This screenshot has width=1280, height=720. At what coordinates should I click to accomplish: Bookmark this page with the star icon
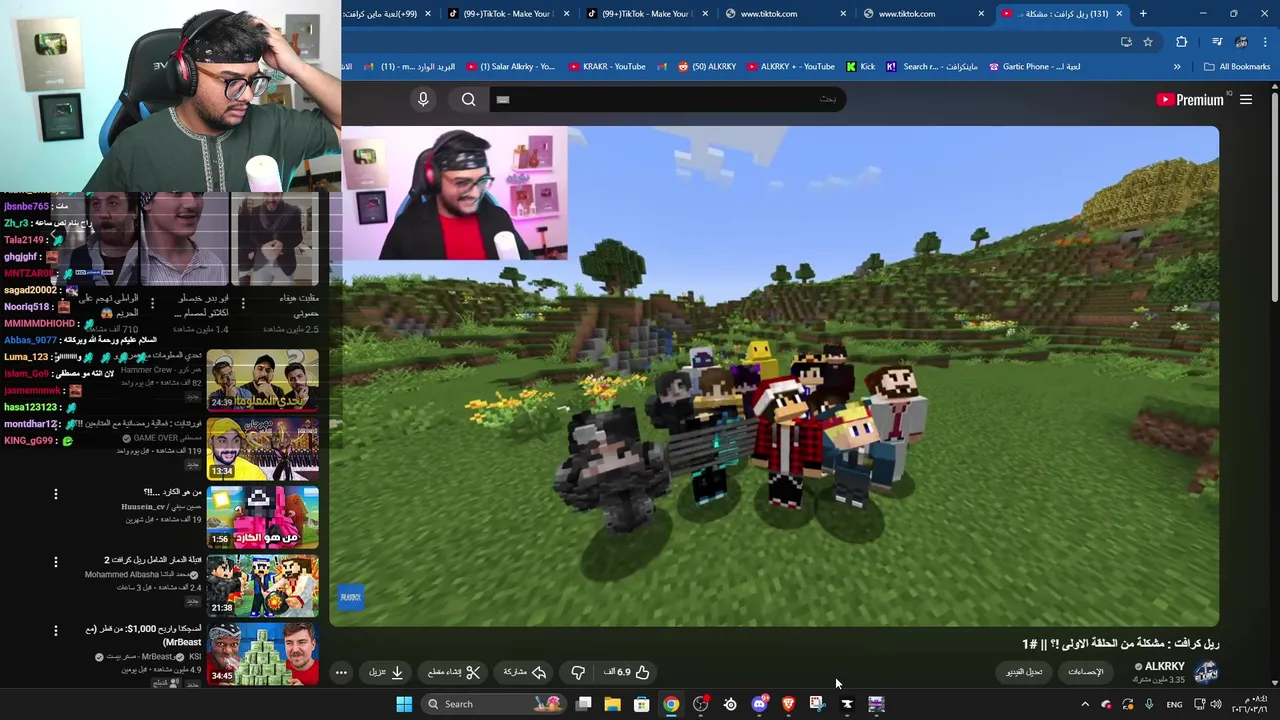(x=1148, y=42)
